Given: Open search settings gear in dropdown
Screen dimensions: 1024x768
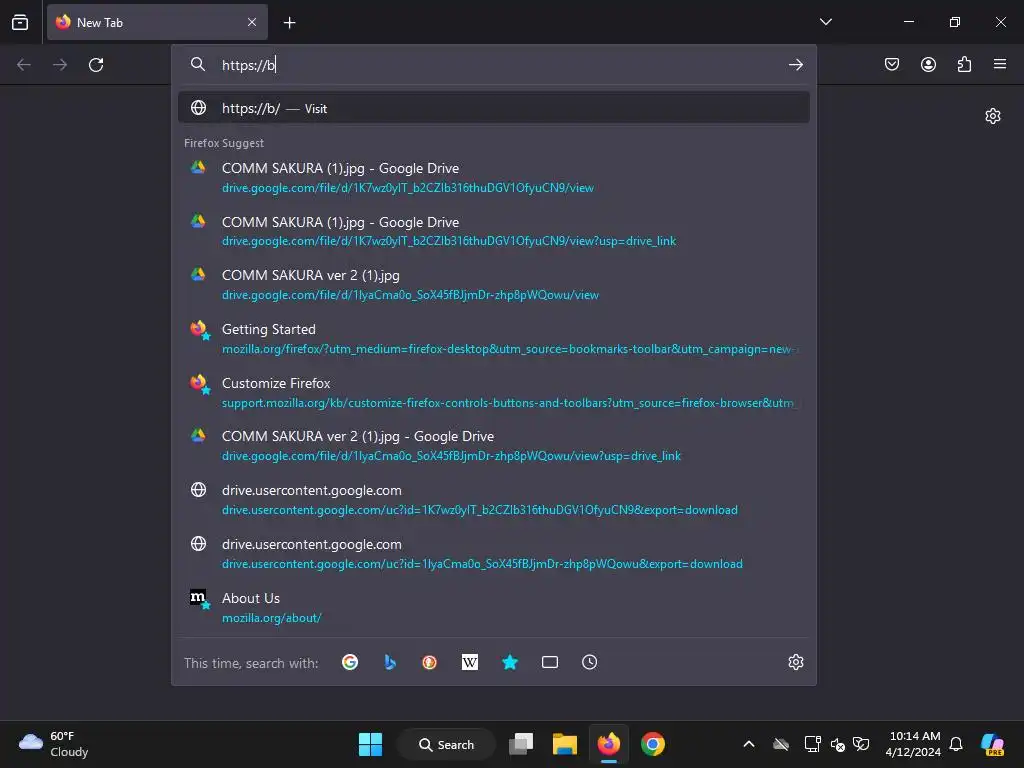Looking at the screenshot, I should pyautogui.click(x=795, y=662).
